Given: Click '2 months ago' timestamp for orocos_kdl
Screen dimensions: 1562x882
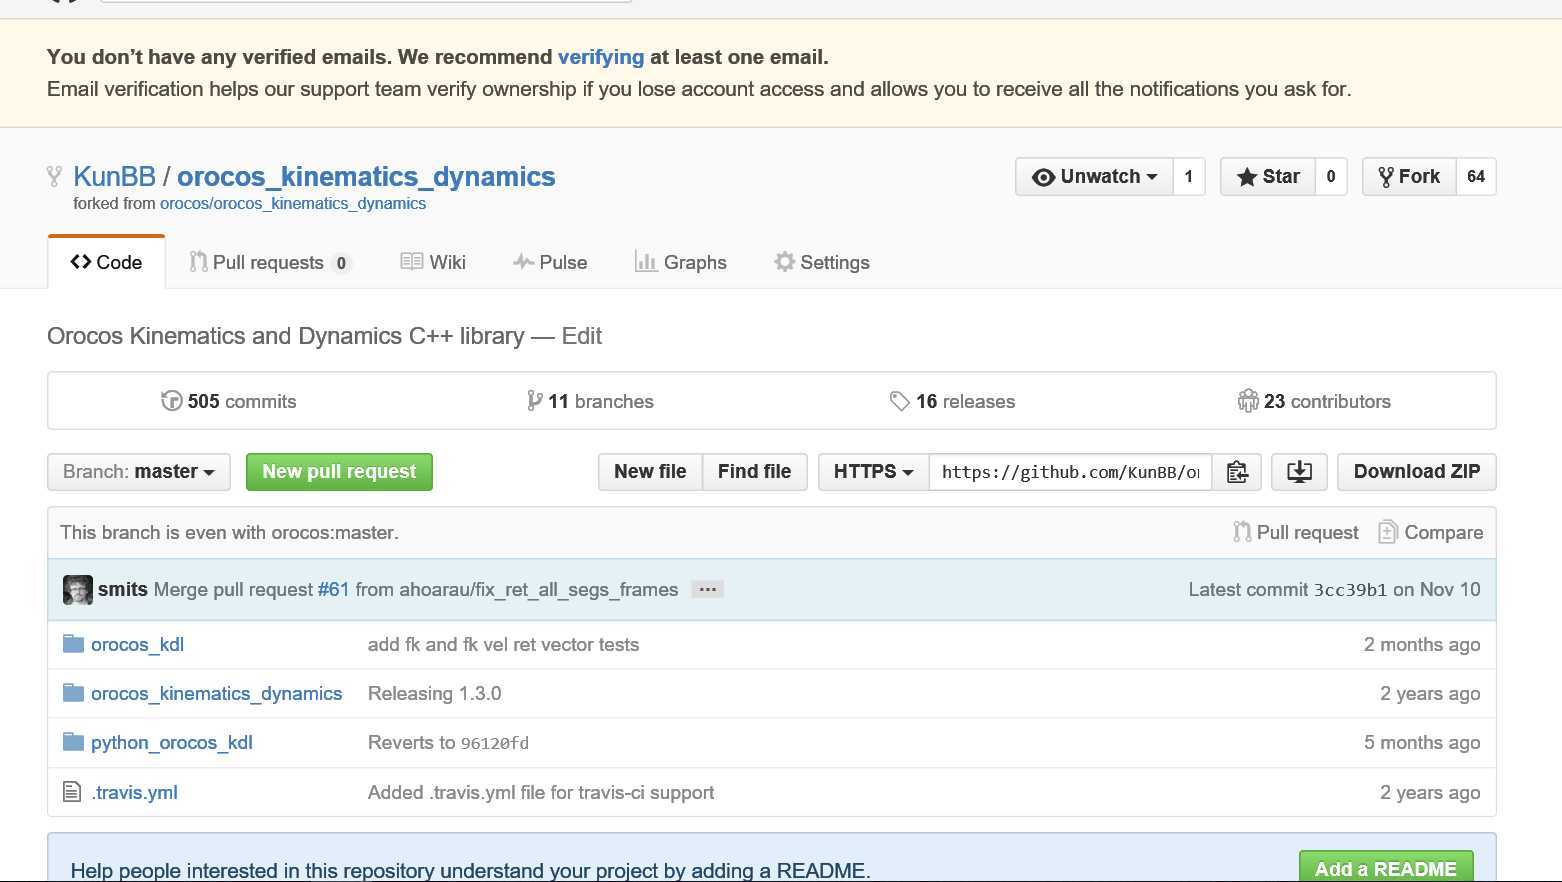Looking at the screenshot, I should (x=1422, y=645).
